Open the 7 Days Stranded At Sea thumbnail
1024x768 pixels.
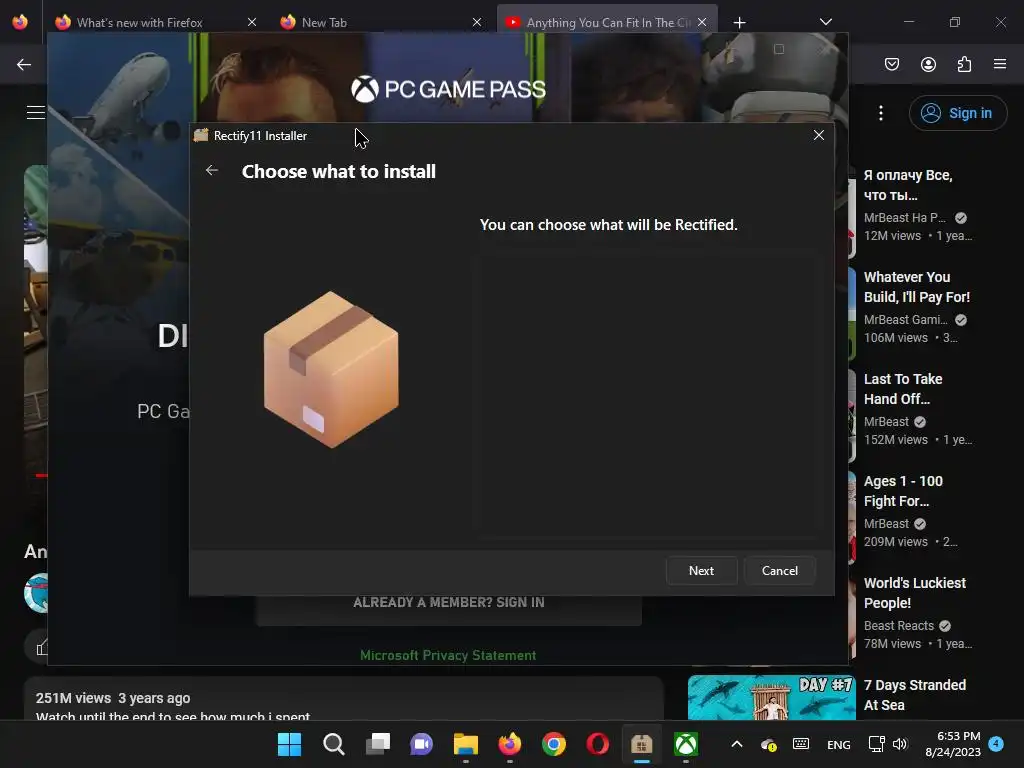771,697
